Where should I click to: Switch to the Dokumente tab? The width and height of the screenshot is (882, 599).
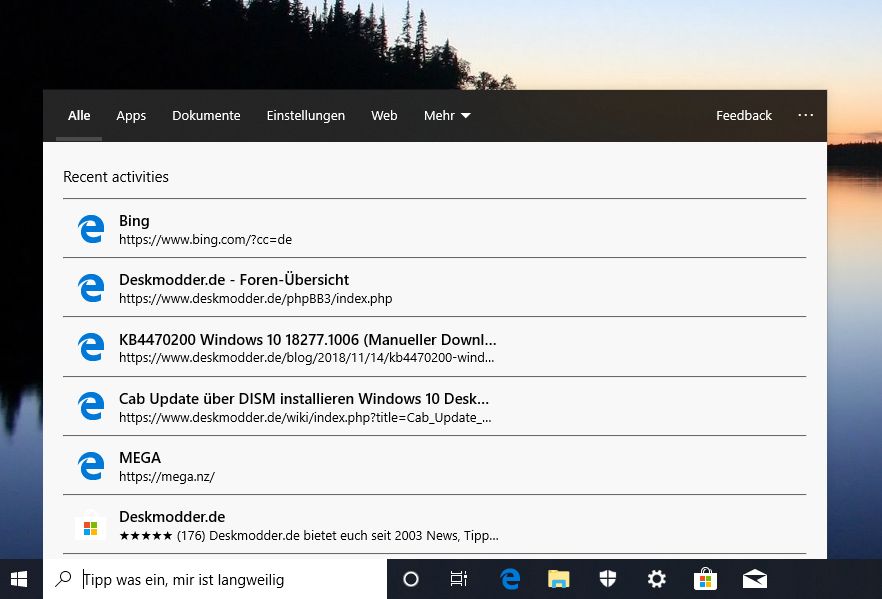[x=206, y=115]
